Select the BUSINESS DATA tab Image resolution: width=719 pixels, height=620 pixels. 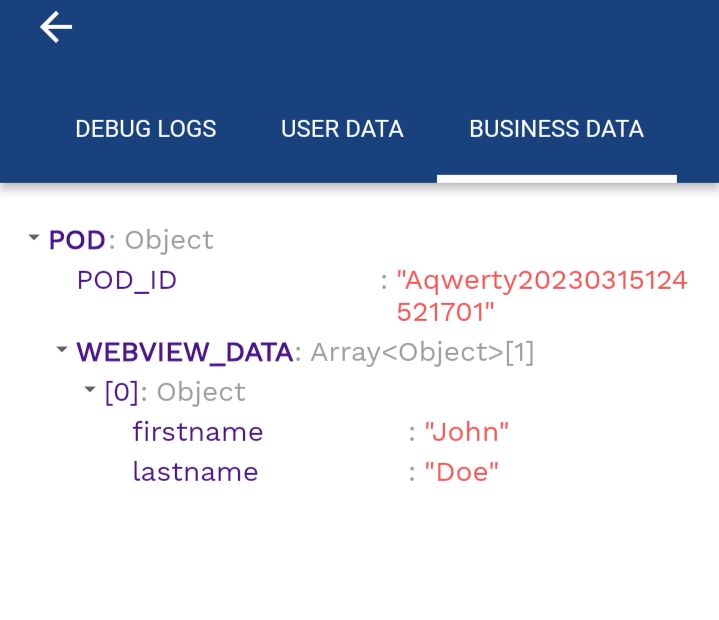click(x=556, y=129)
